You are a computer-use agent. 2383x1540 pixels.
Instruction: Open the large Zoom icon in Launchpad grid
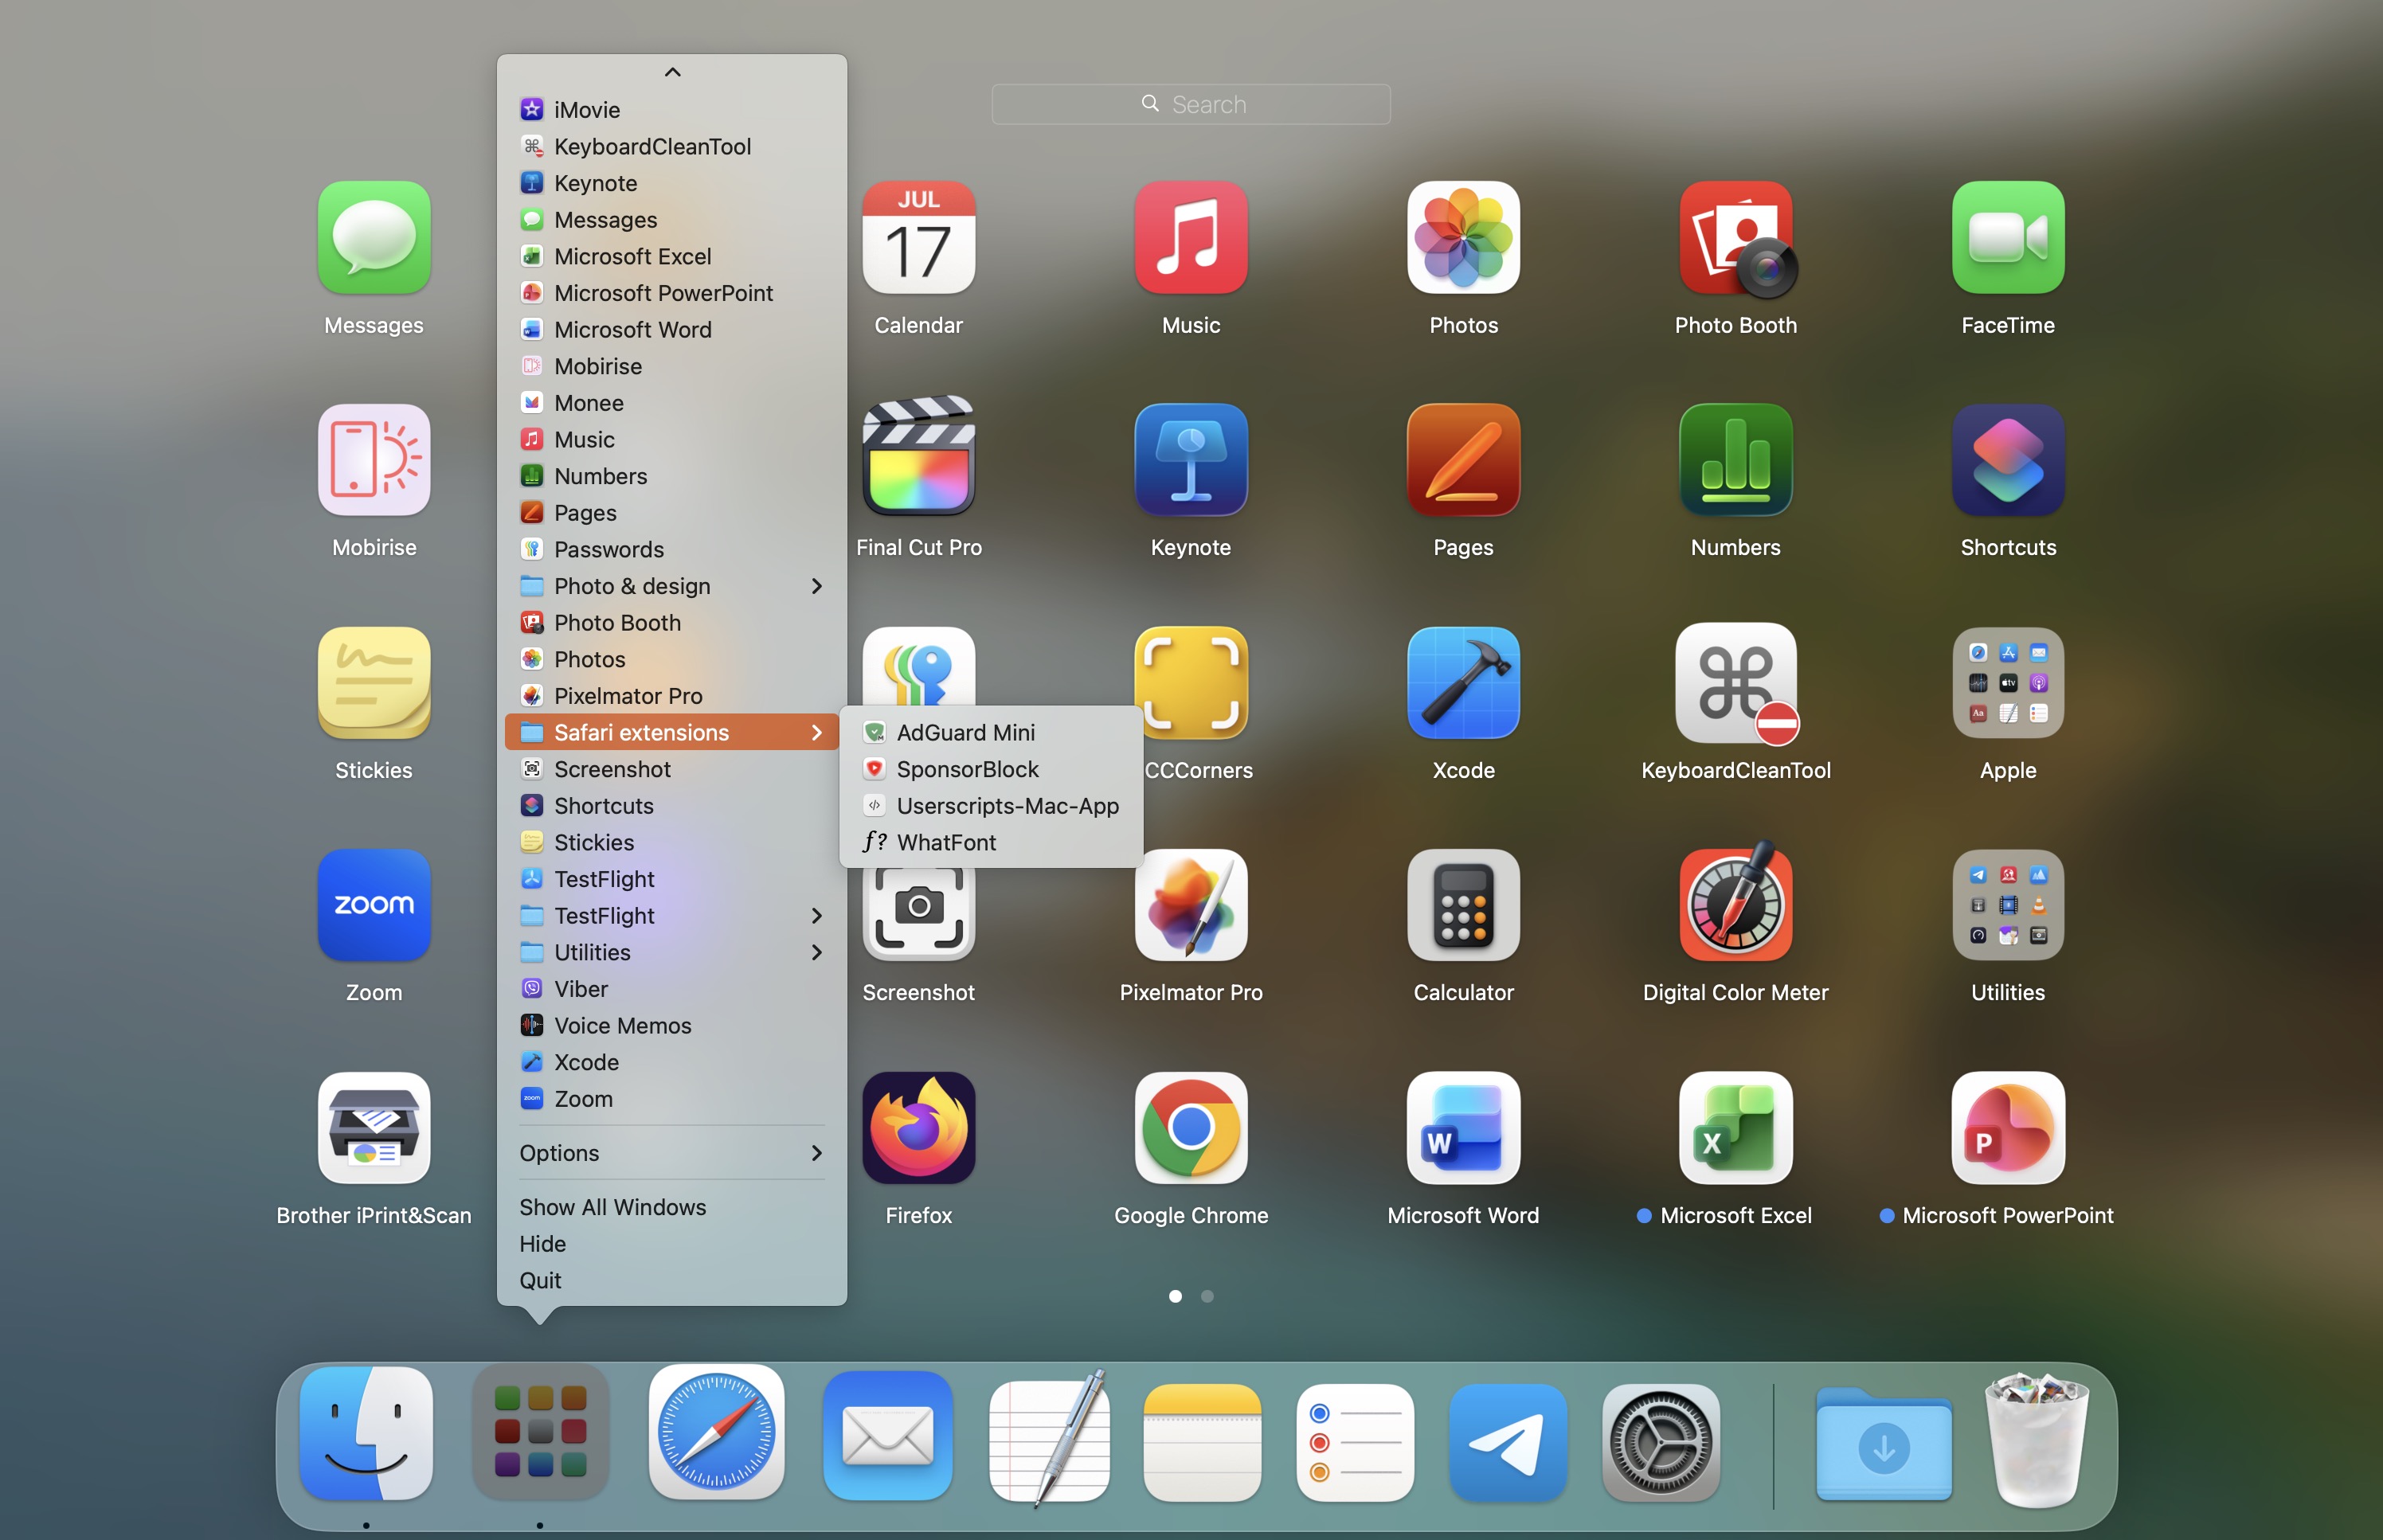[x=374, y=905]
